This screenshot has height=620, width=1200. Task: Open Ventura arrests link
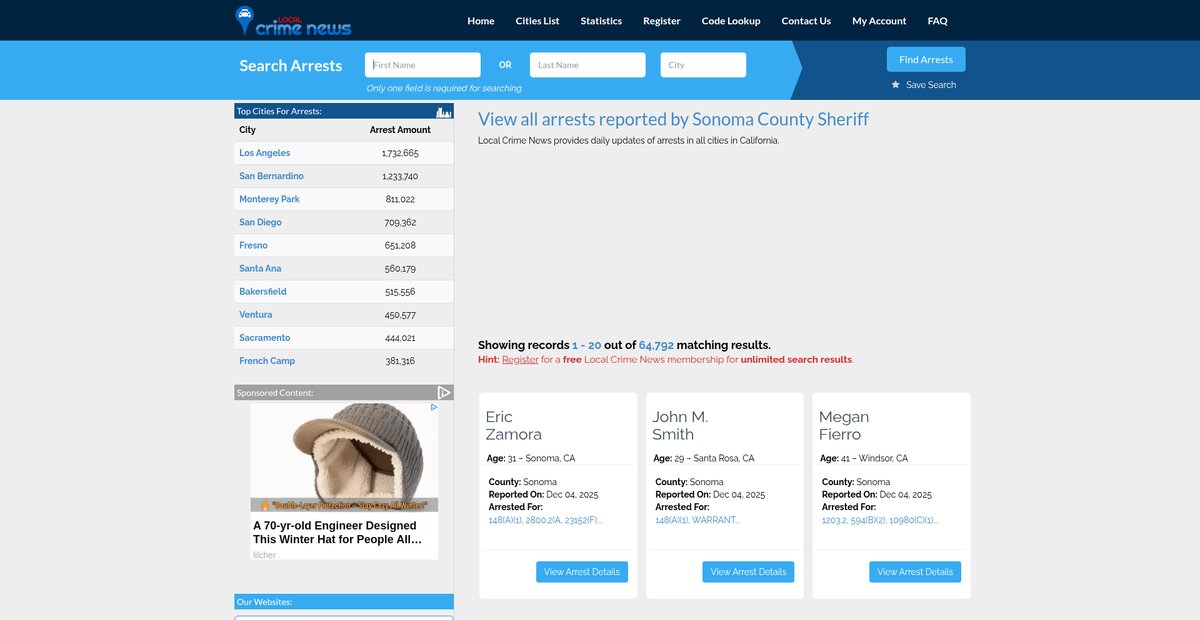[255, 314]
